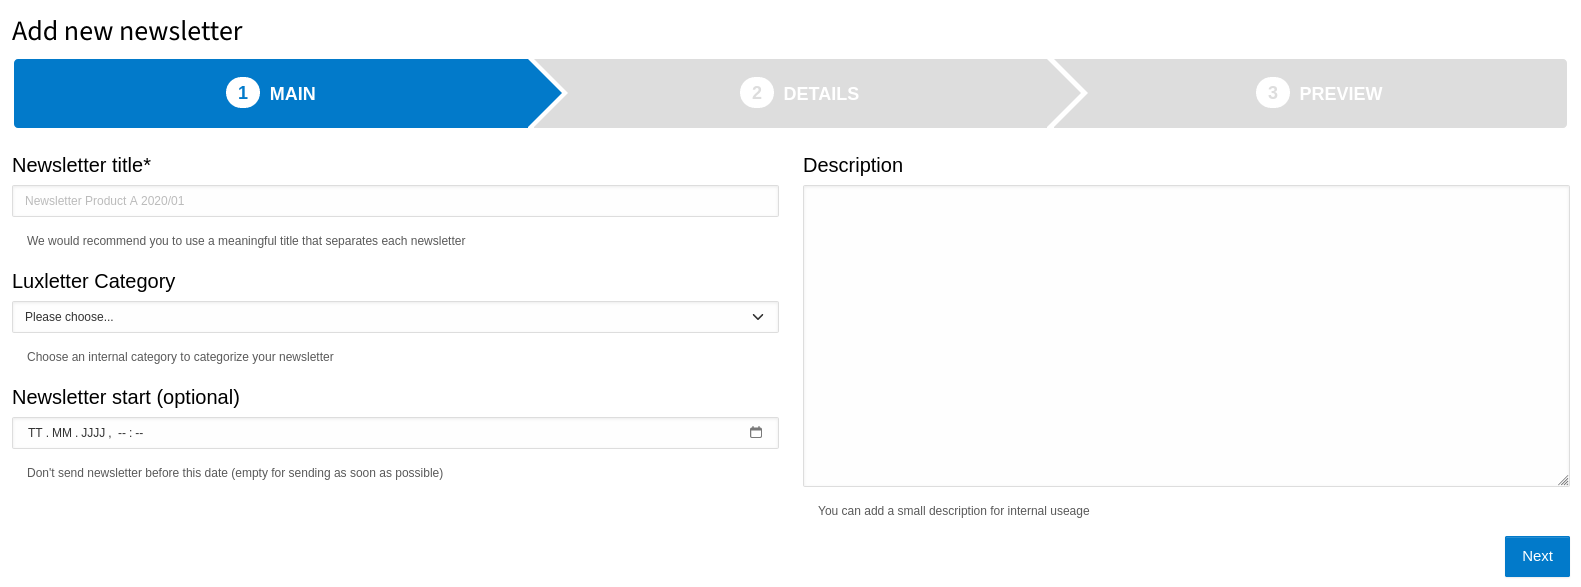Expand the Luxletter Category chevron
Viewport: 1581px width, 587px height.
coord(758,317)
